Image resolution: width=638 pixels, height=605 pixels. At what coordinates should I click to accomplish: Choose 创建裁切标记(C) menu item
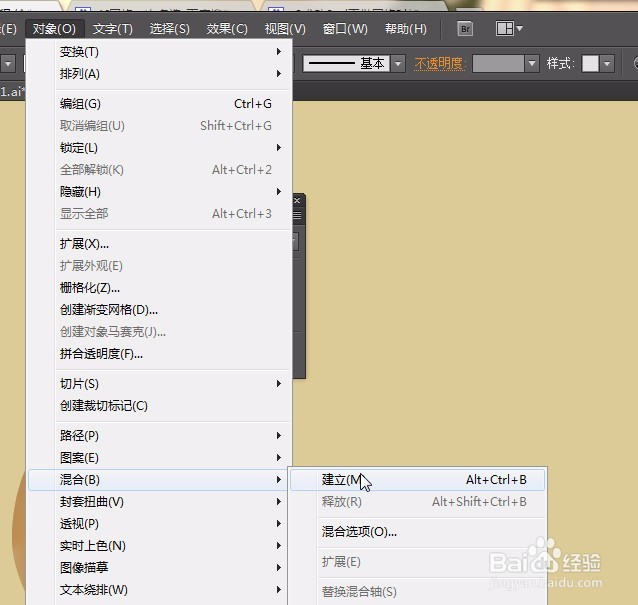[160, 406]
